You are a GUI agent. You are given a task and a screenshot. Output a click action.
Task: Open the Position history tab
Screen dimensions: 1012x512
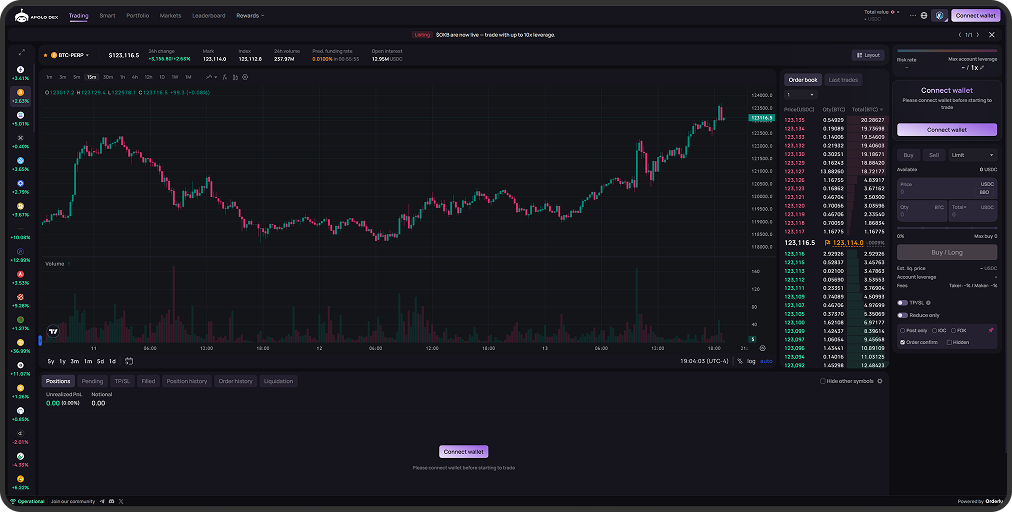[186, 381]
